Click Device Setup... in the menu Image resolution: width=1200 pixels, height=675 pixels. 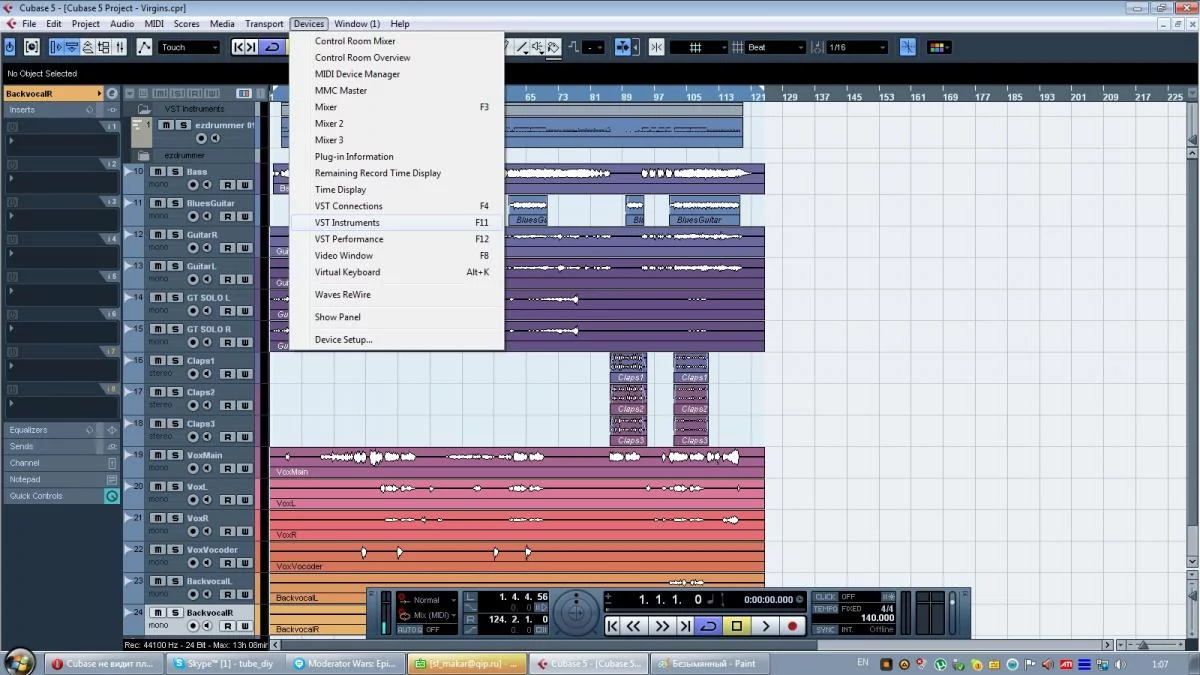pos(343,340)
